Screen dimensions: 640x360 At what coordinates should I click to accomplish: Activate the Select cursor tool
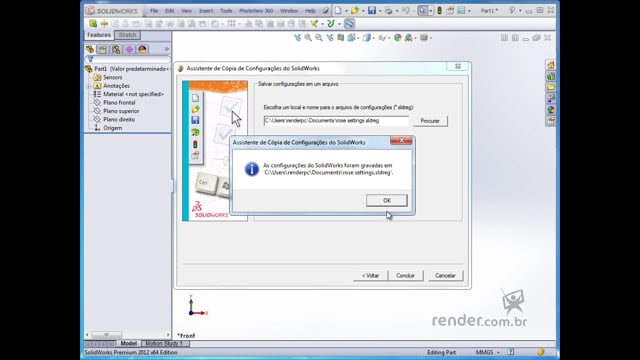pos(422,11)
